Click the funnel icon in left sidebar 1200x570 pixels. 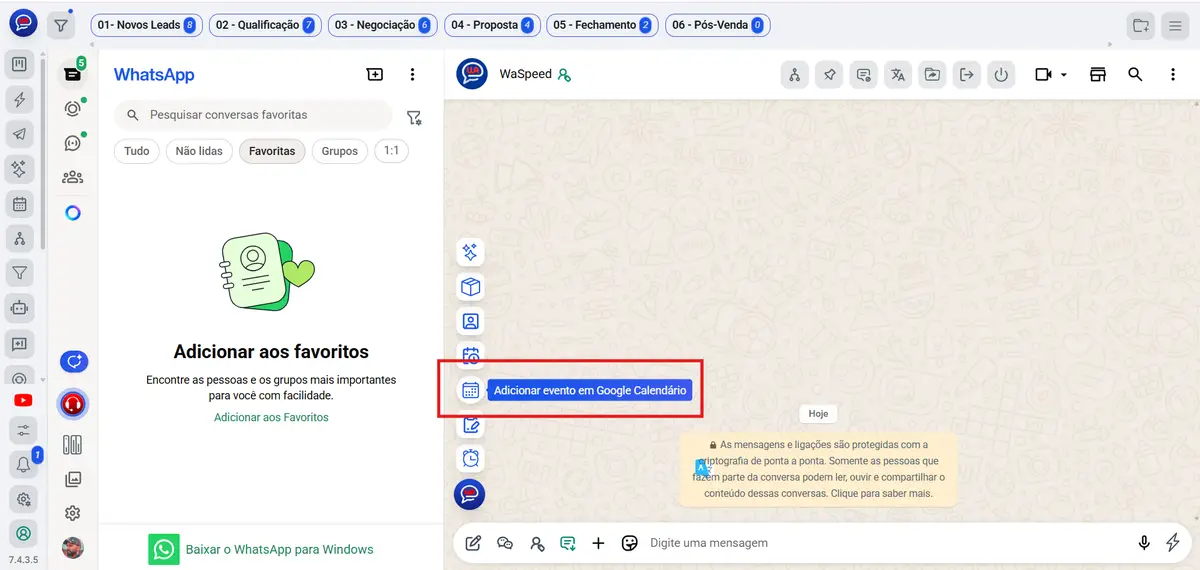(x=20, y=272)
